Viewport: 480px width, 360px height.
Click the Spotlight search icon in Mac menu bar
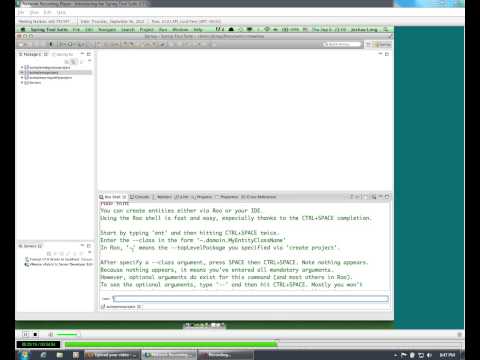(x=386, y=29)
